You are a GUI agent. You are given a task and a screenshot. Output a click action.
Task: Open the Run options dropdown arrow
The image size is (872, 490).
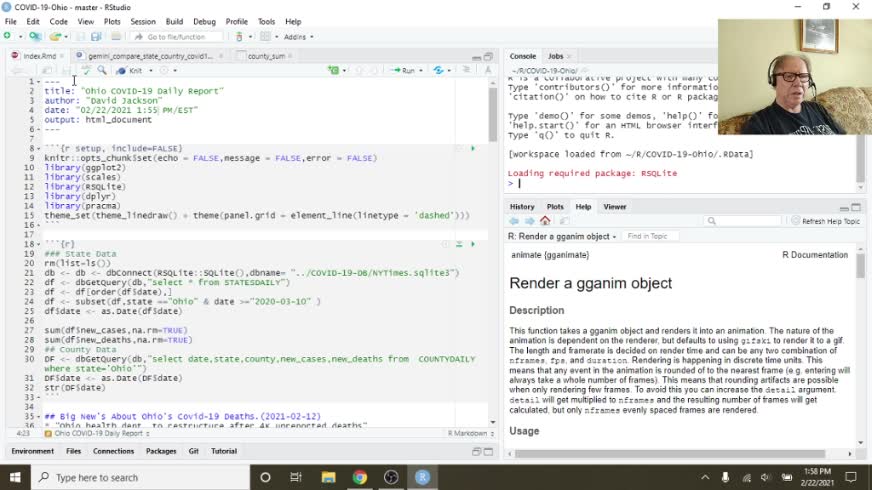click(x=421, y=71)
